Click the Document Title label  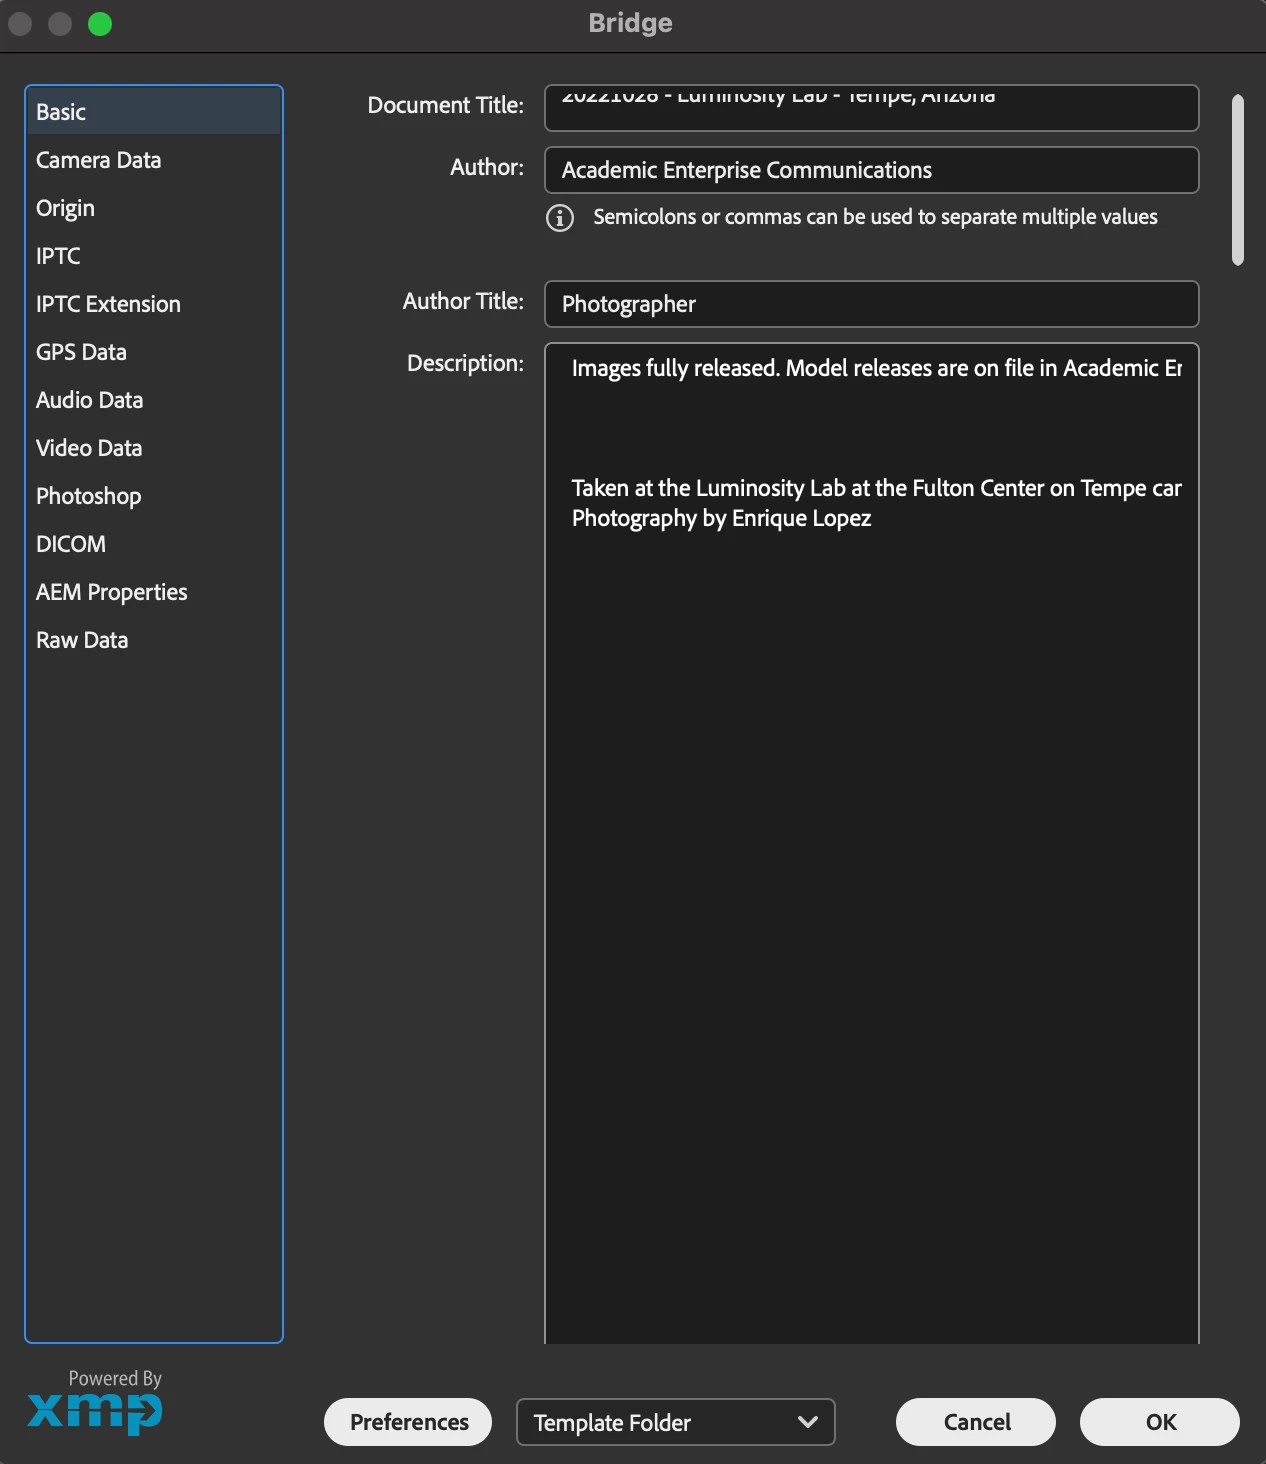click(x=445, y=105)
